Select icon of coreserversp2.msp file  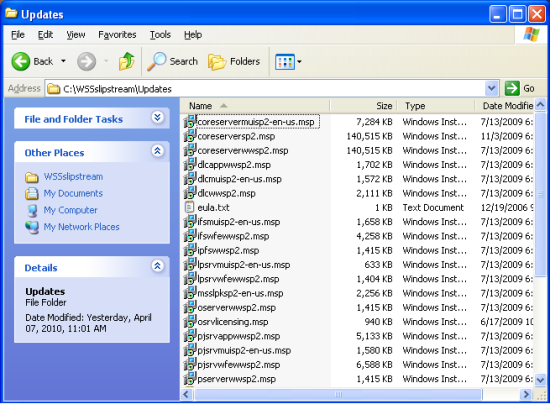coord(189,136)
